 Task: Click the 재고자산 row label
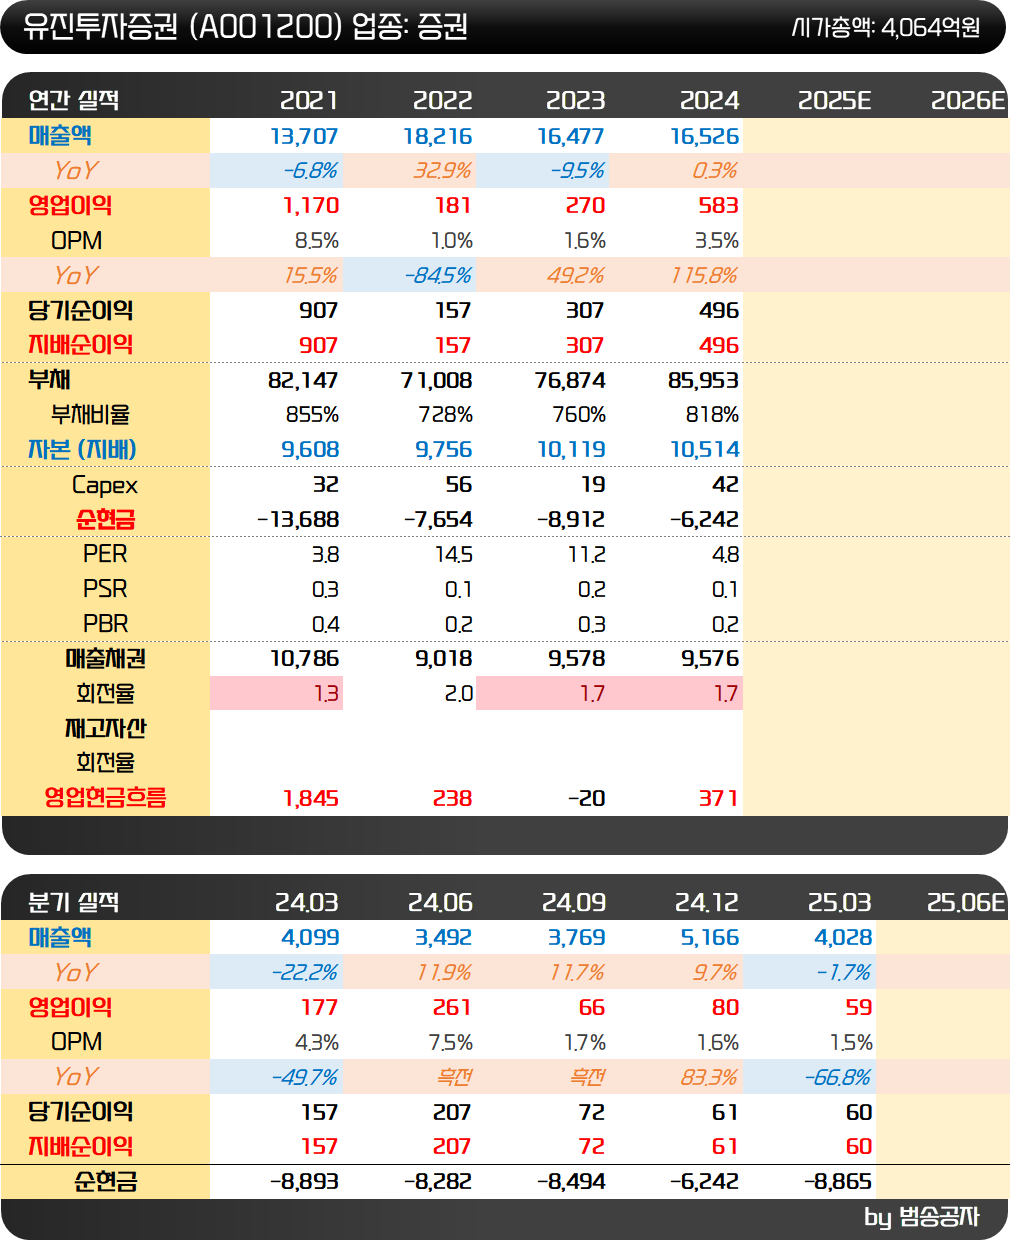tap(106, 728)
